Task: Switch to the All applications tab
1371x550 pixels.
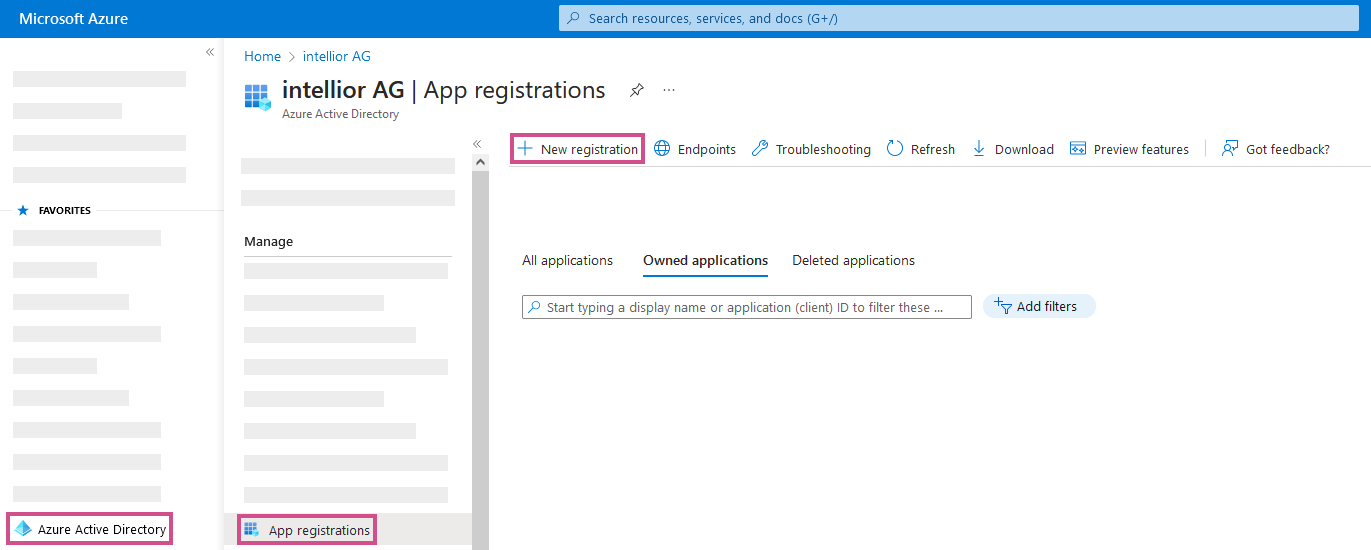Action: point(567,260)
